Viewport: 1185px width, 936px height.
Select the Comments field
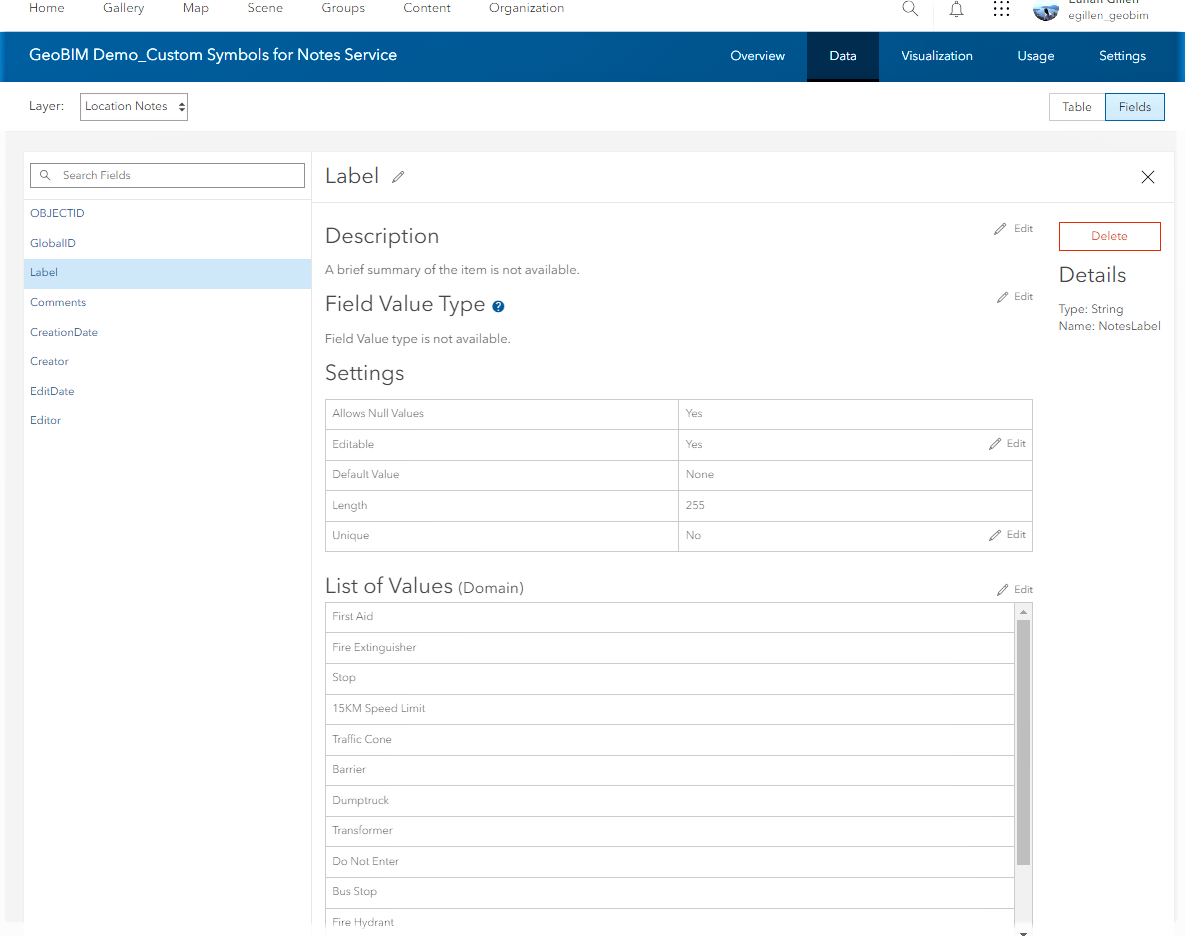point(58,302)
